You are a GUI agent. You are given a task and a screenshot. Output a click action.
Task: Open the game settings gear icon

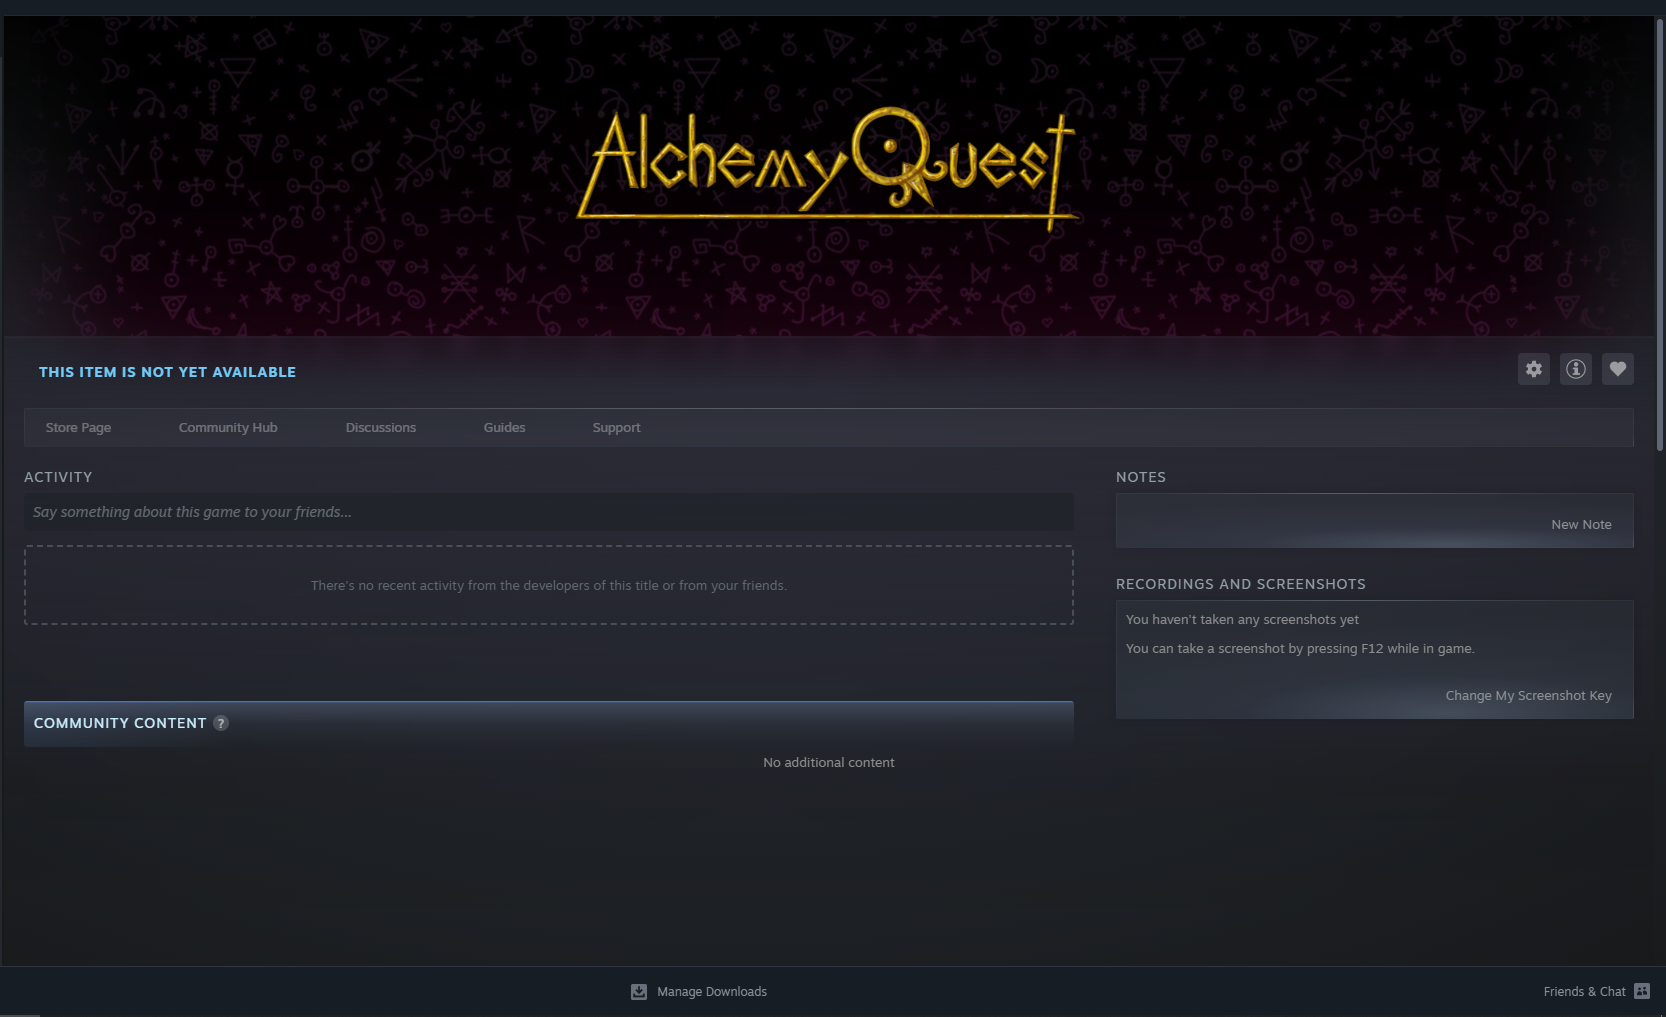coord(1533,369)
